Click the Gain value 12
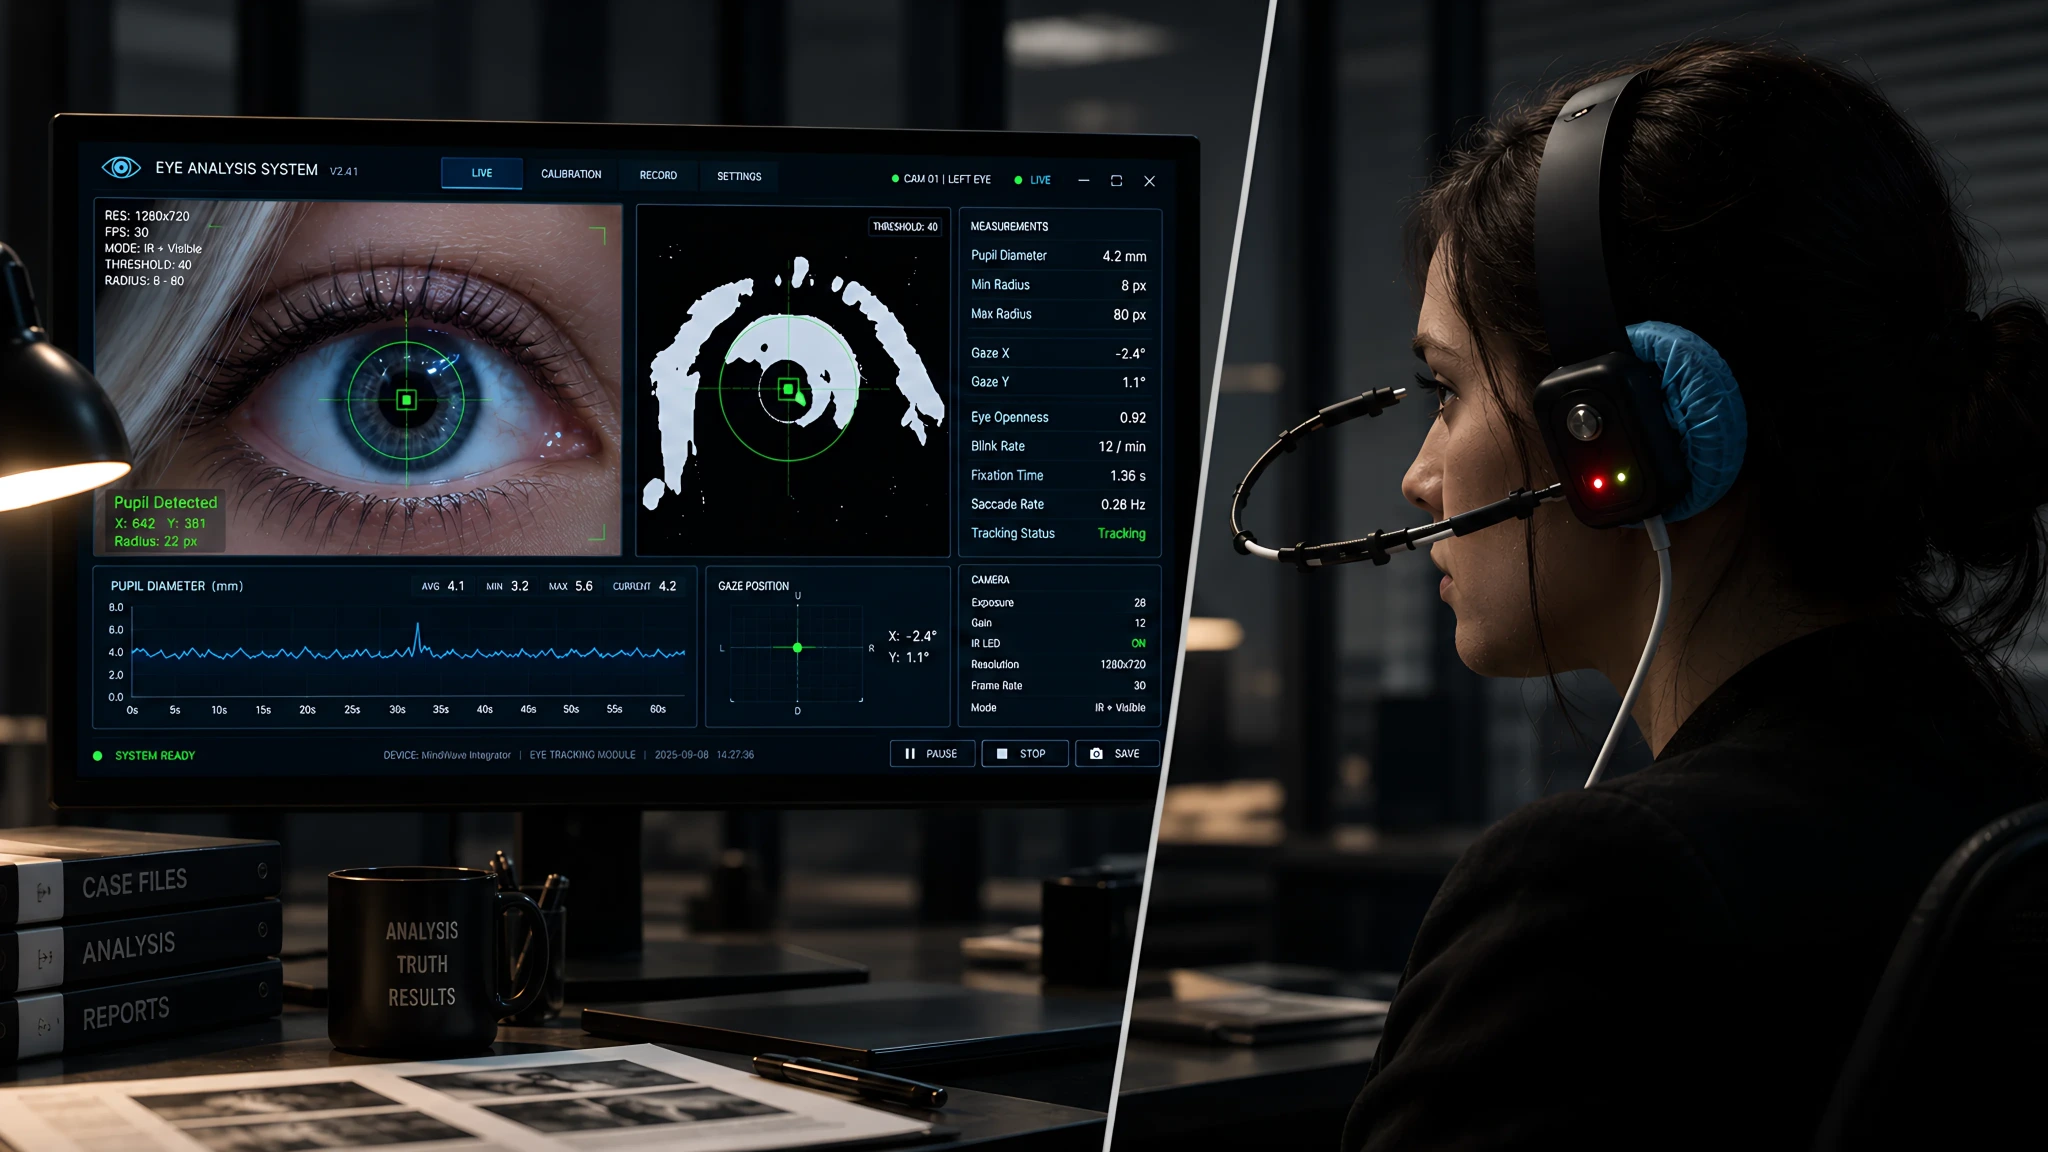Image resolution: width=2048 pixels, height=1152 pixels. tap(1140, 623)
